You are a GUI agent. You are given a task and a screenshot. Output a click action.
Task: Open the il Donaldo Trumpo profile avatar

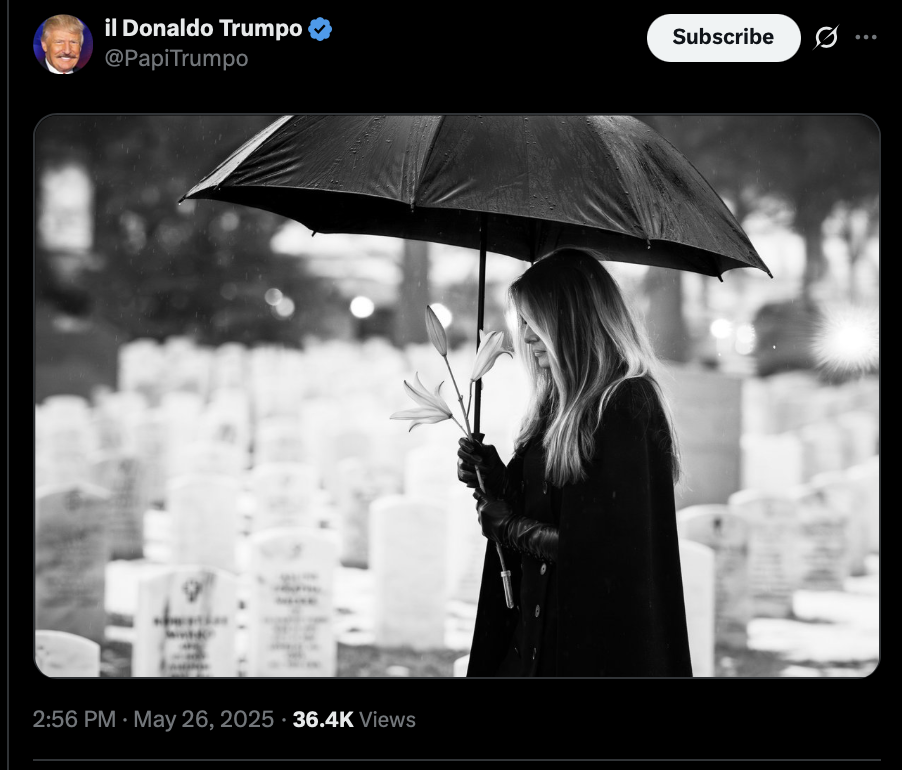pyautogui.click(x=63, y=44)
